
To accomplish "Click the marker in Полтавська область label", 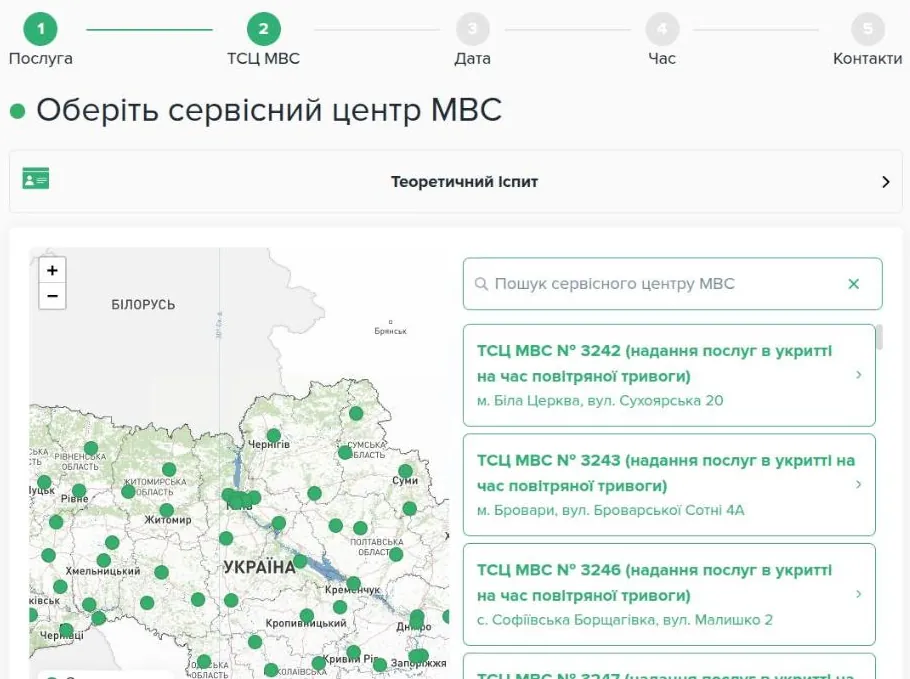I will point(396,554).
